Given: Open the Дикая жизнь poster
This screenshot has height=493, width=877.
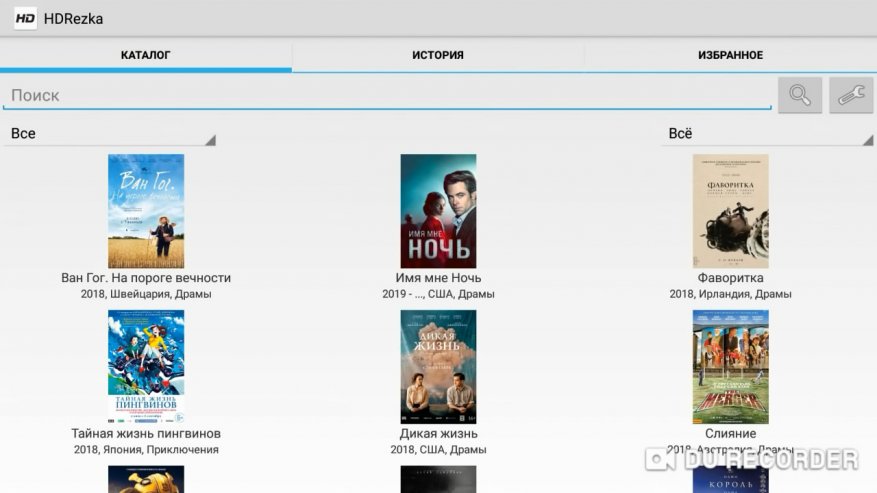Looking at the screenshot, I should tap(438, 367).
